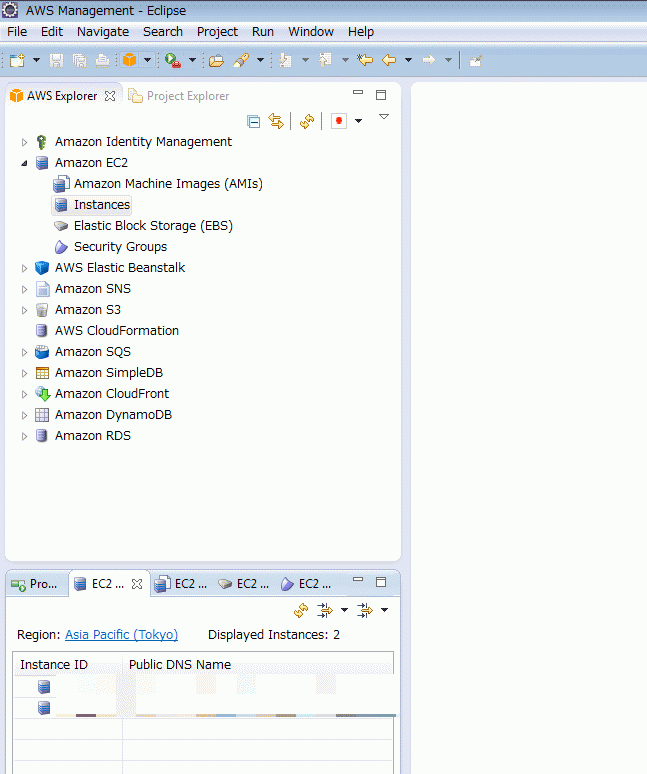This screenshot has height=774, width=647.
Task: Close the EC2 Instances tab
Action: click(x=137, y=584)
